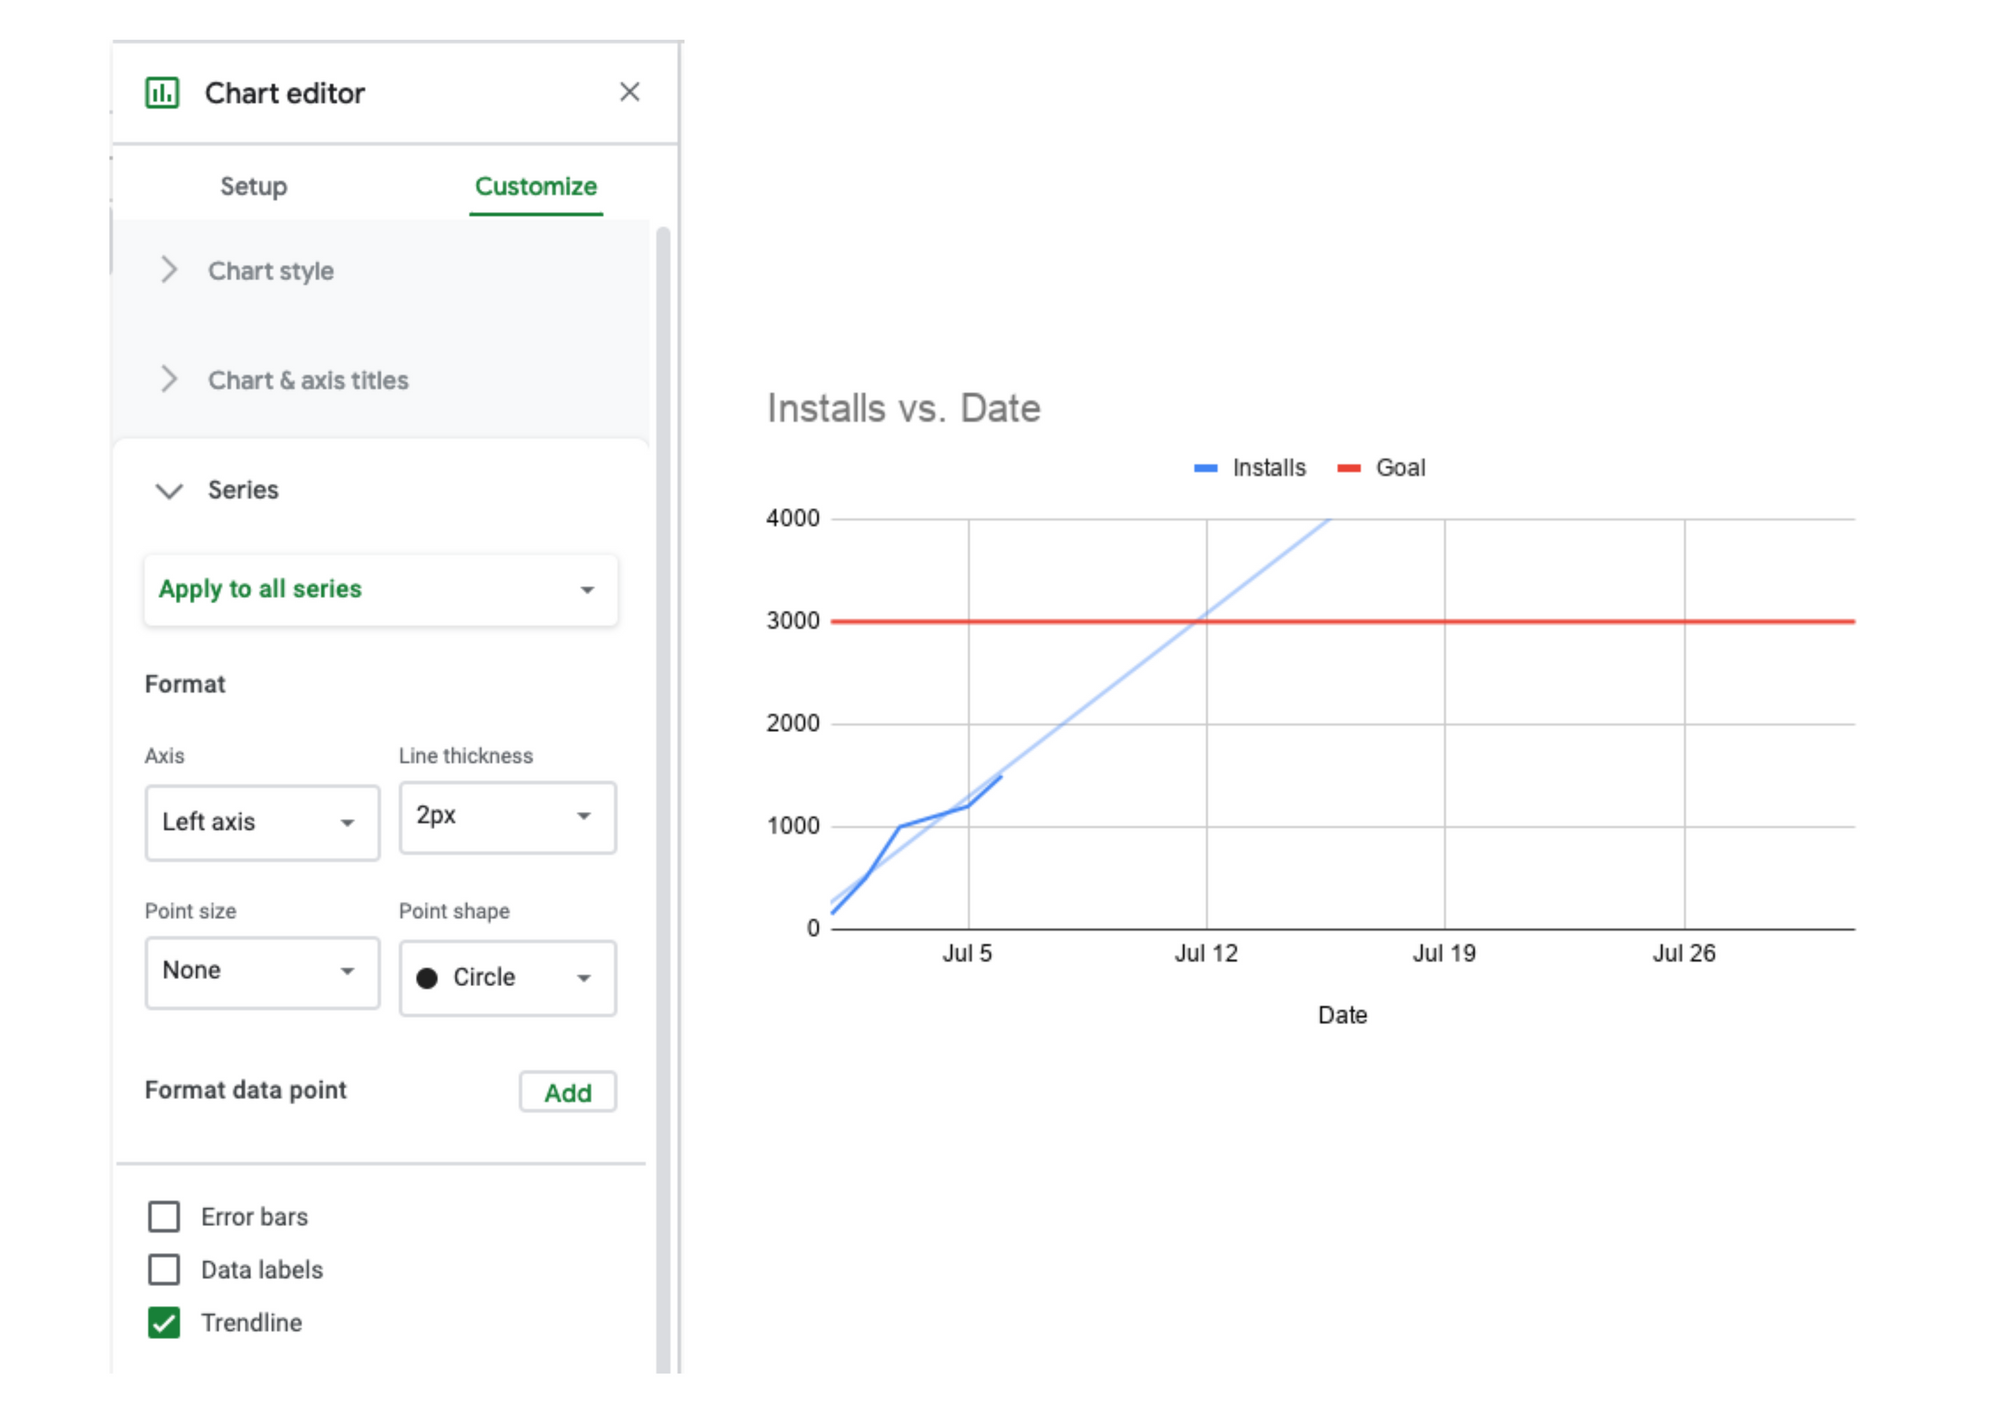Switch to the Setup tab
The width and height of the screenshot is (2000, 1414).
tap(253, 186)
